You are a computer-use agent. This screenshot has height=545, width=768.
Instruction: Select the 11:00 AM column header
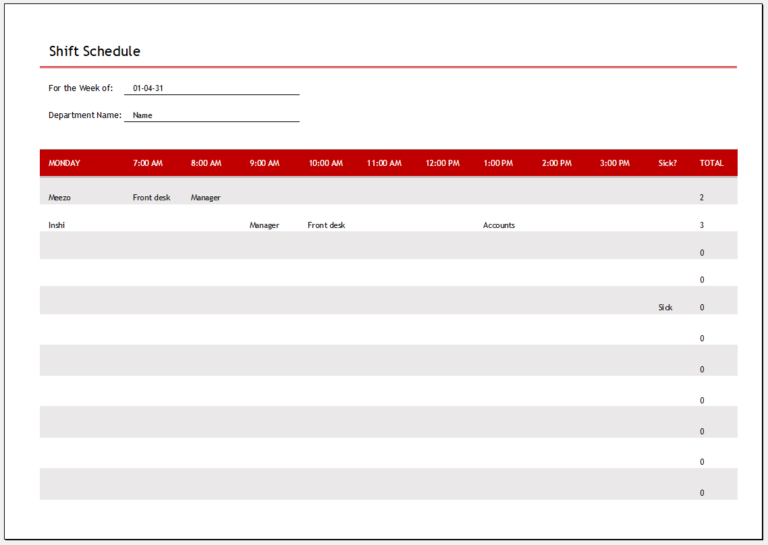pos(384,163)
